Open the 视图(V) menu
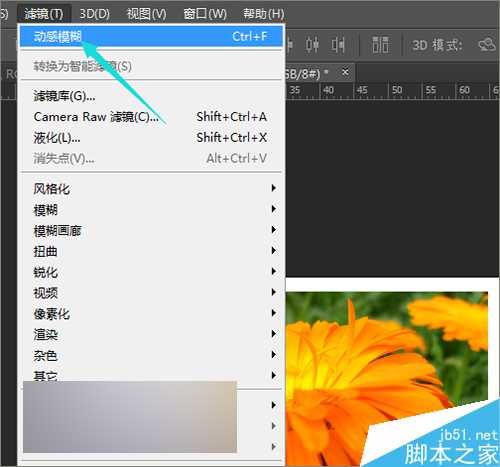The width and height of the screenshot is (500, 467). click(x=146, y=14)
